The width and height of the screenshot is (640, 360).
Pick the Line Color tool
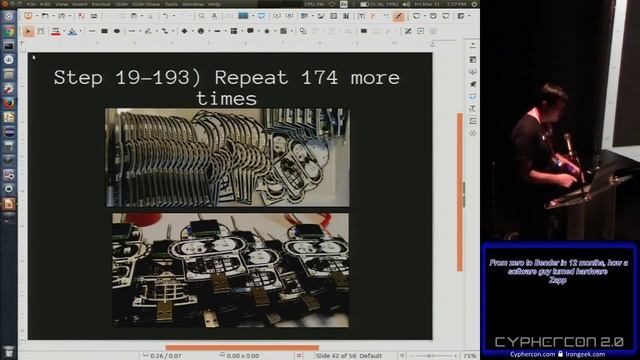pyautogui.click(x=56, y=31)
